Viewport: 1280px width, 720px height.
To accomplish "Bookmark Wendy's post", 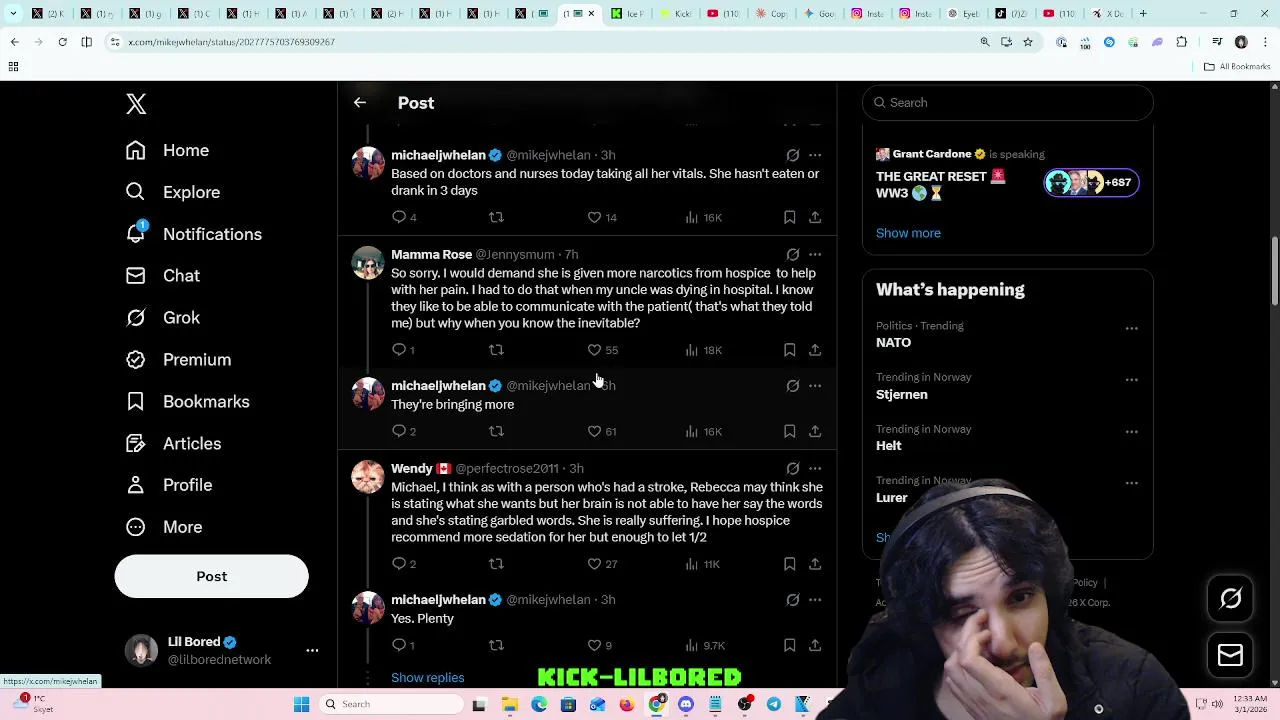I will point(790,564).
